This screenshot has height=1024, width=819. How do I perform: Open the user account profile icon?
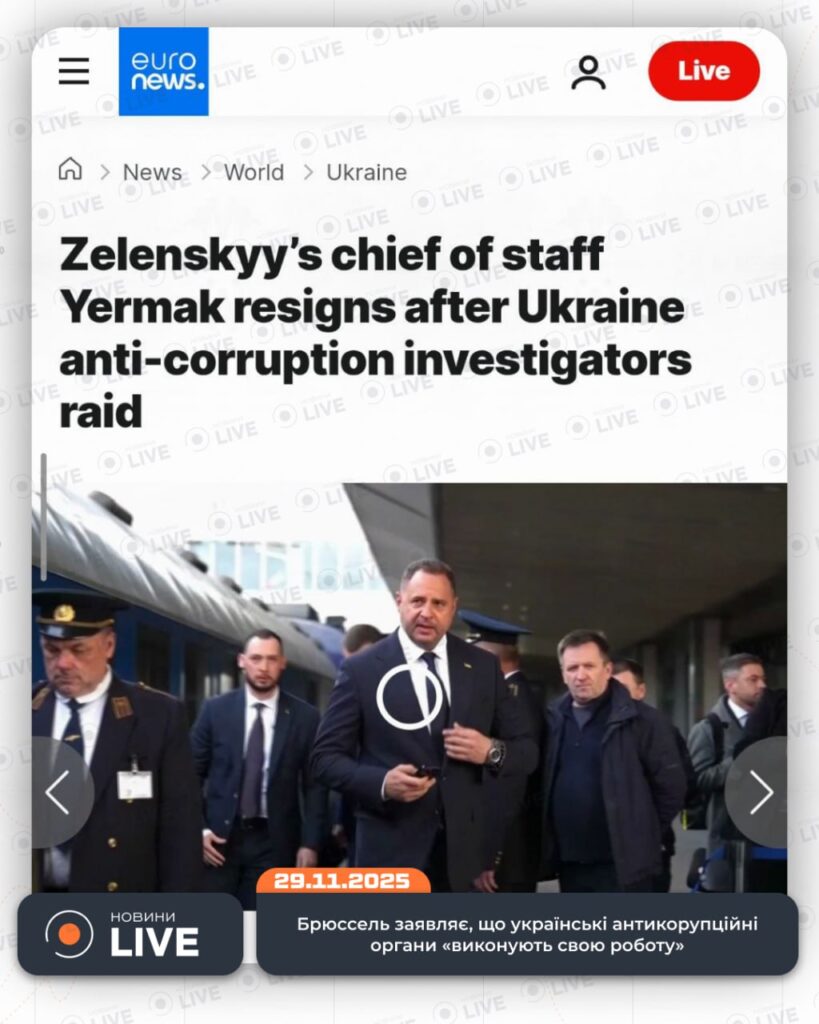(588, 72)
